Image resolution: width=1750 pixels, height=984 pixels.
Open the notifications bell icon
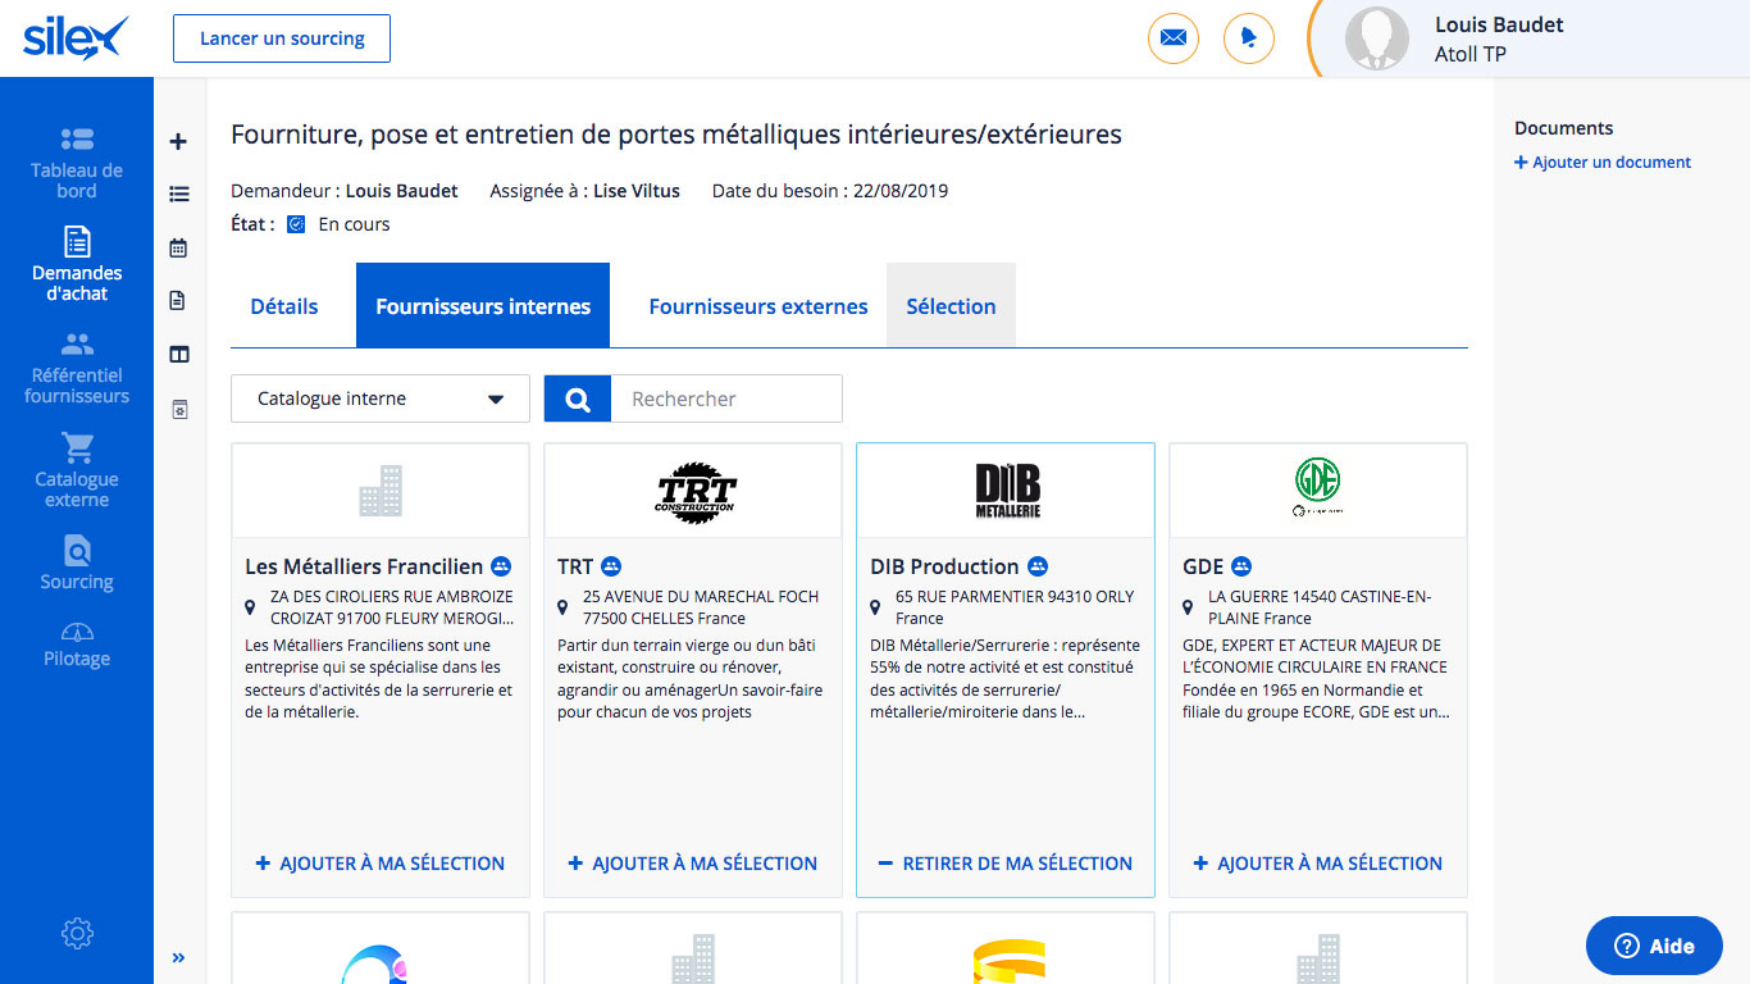coord(1248,38)
